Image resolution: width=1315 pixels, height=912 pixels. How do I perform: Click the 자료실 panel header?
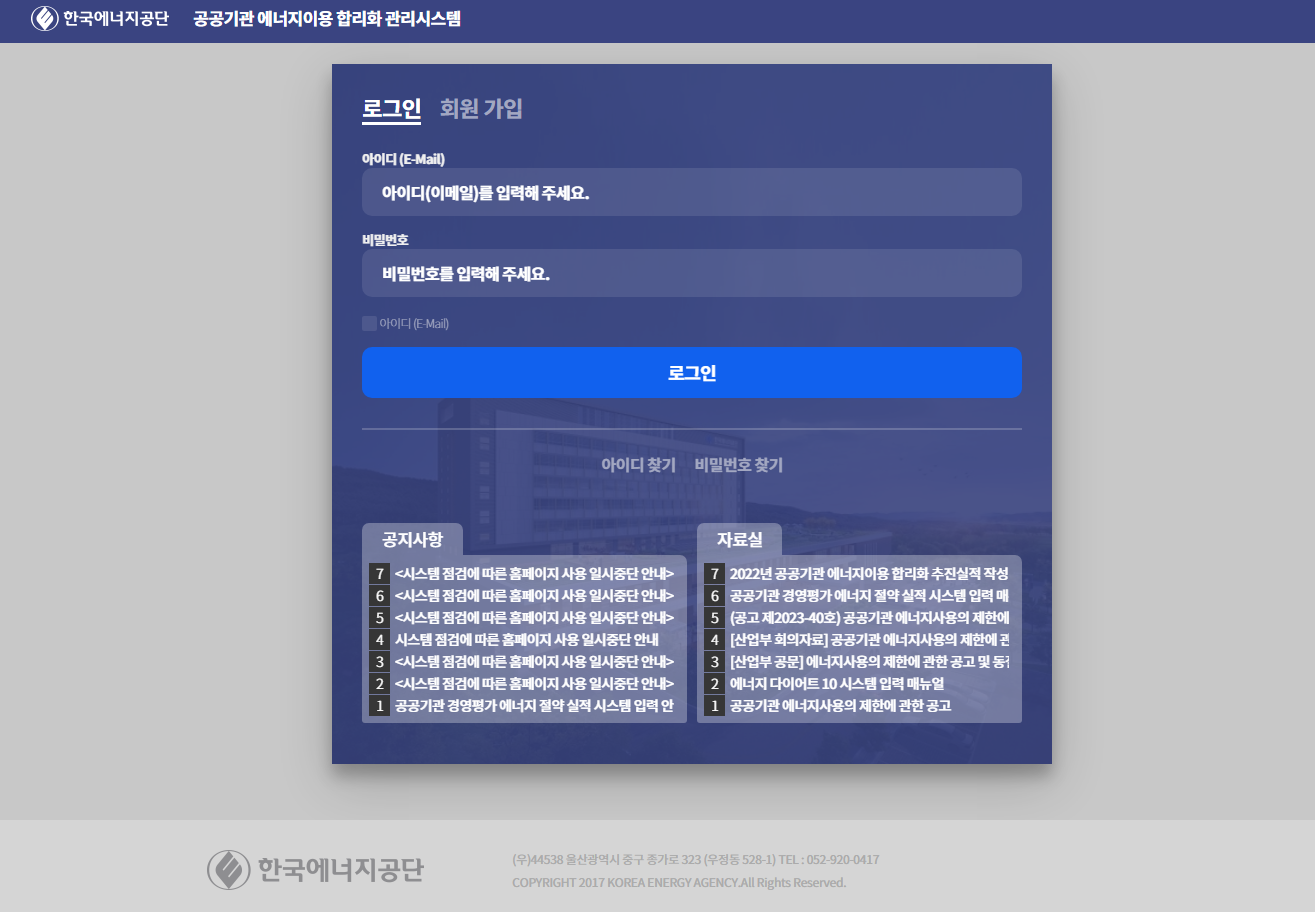[x=742, y=539]
